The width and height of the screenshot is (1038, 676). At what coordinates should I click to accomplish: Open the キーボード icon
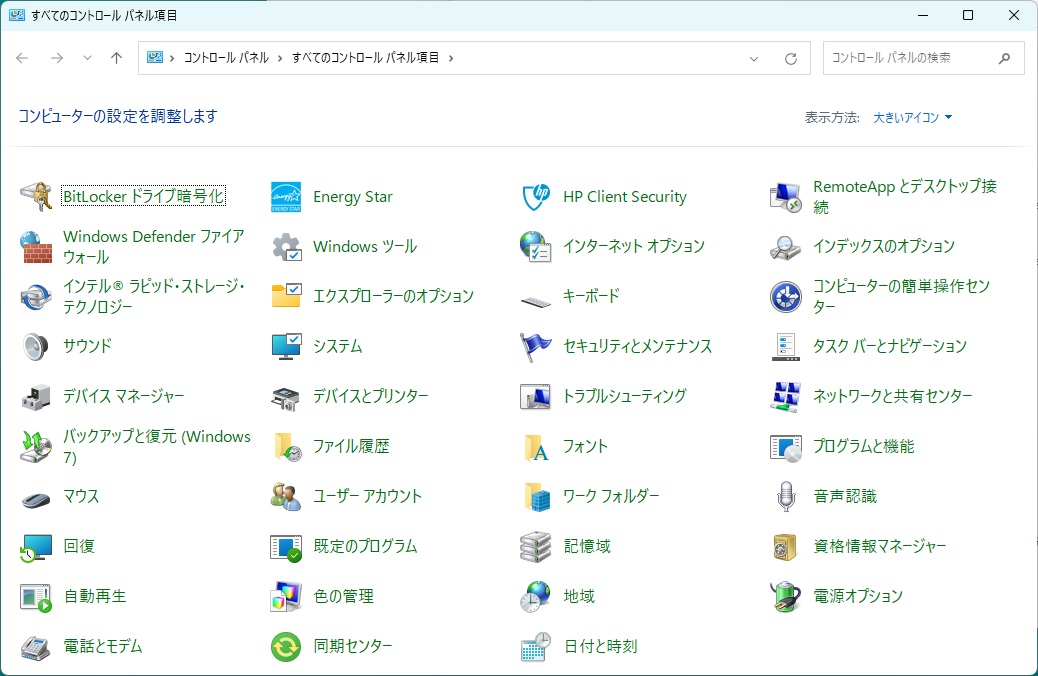click(536, 301)
